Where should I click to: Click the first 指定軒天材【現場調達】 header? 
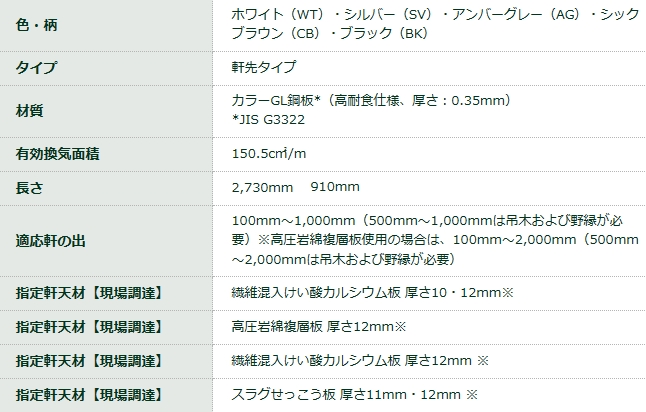[89, 293]
